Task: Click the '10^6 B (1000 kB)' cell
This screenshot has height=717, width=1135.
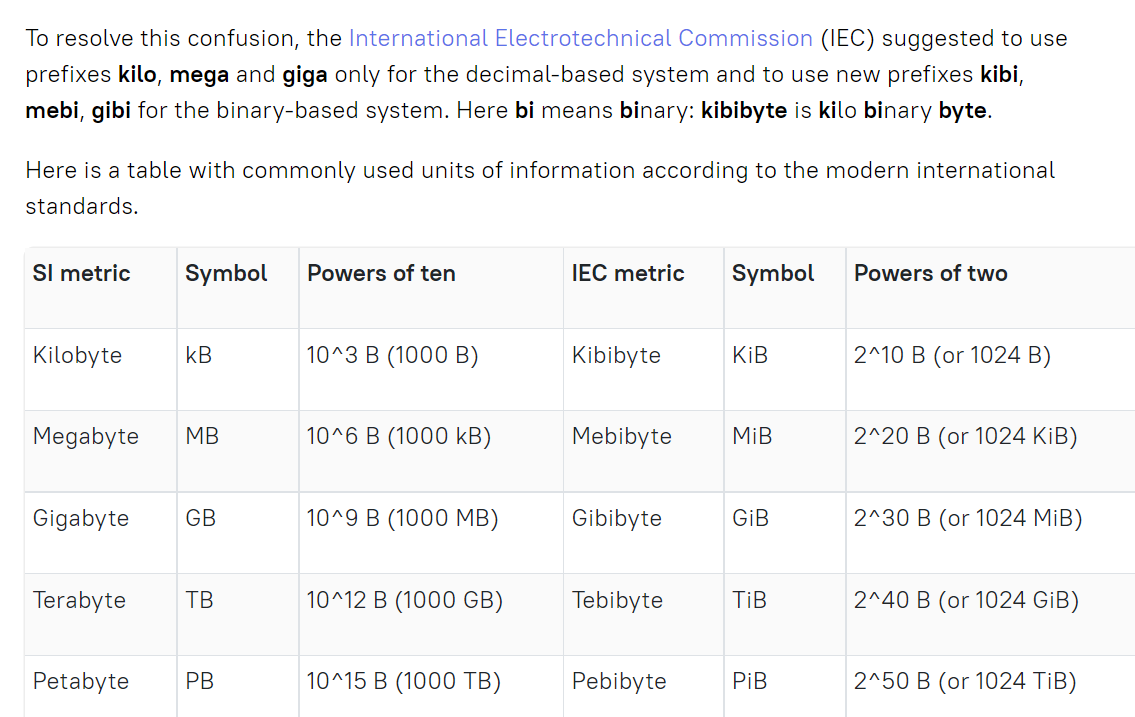Action: coord(398,436)
